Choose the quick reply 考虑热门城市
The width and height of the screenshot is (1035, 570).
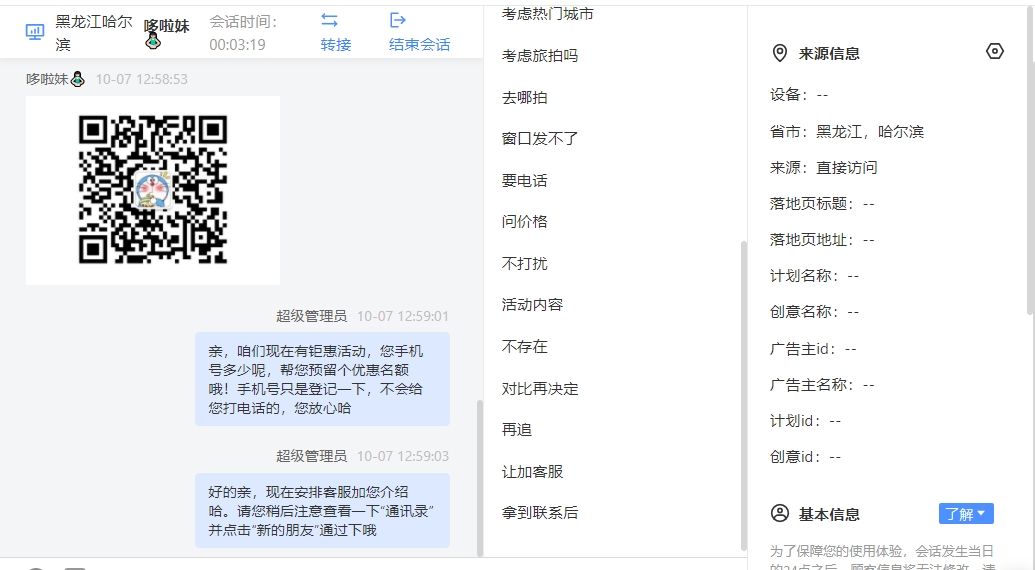click(x=547, y=14)
